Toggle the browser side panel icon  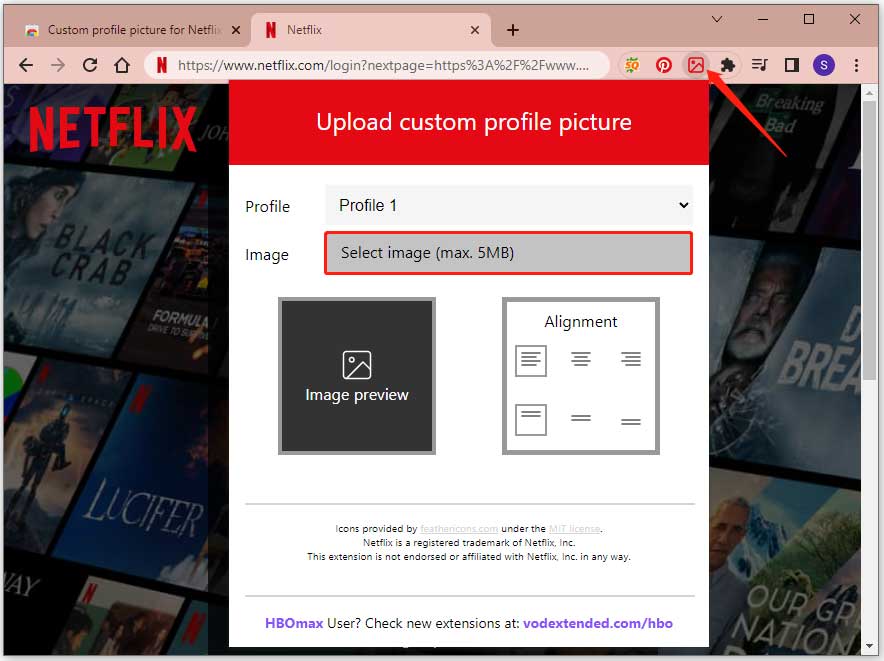click(792, 65)
